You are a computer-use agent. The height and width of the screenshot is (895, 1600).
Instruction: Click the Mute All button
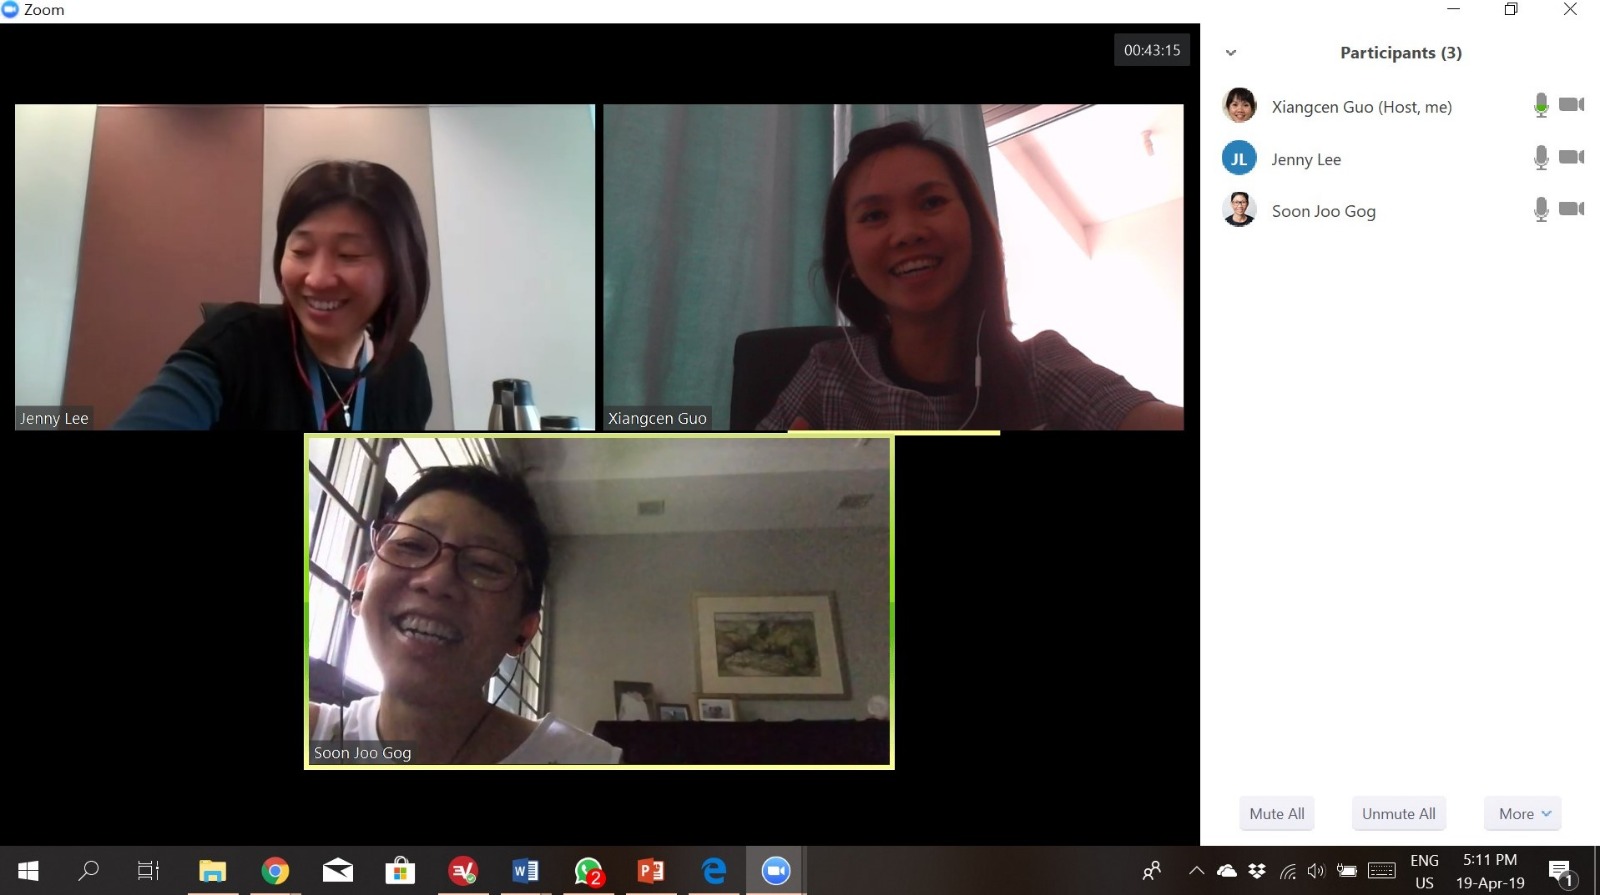tap(1277, 814)
